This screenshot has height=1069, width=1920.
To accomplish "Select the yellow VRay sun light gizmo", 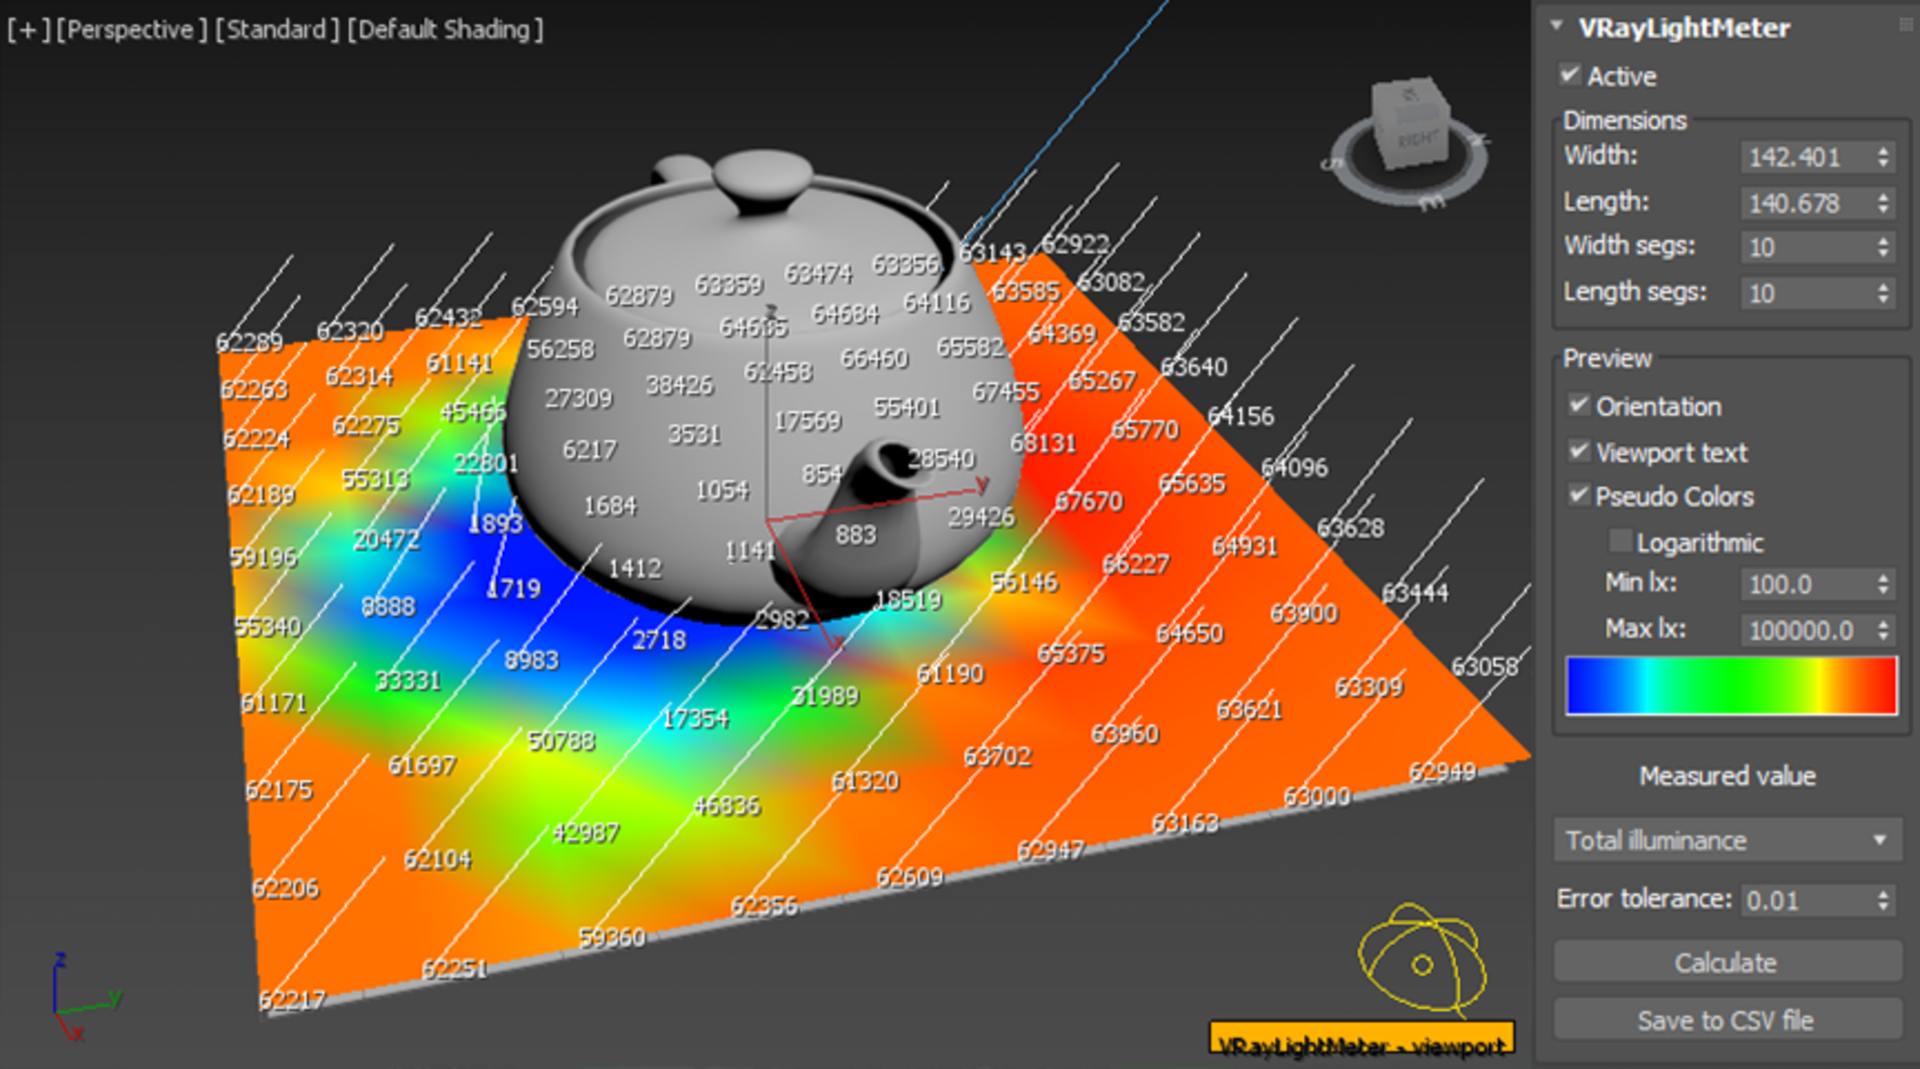I will 1421,961.
